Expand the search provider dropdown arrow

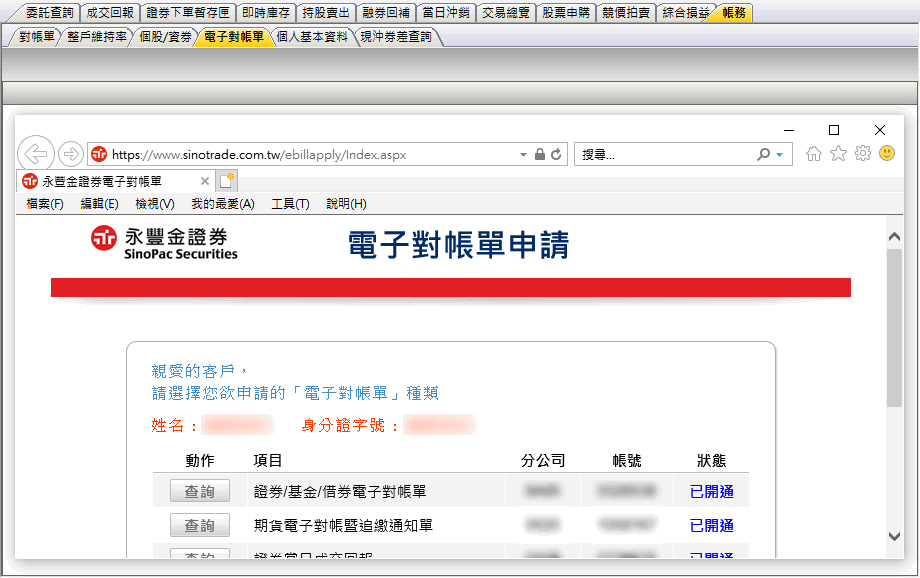click(780, 155)
